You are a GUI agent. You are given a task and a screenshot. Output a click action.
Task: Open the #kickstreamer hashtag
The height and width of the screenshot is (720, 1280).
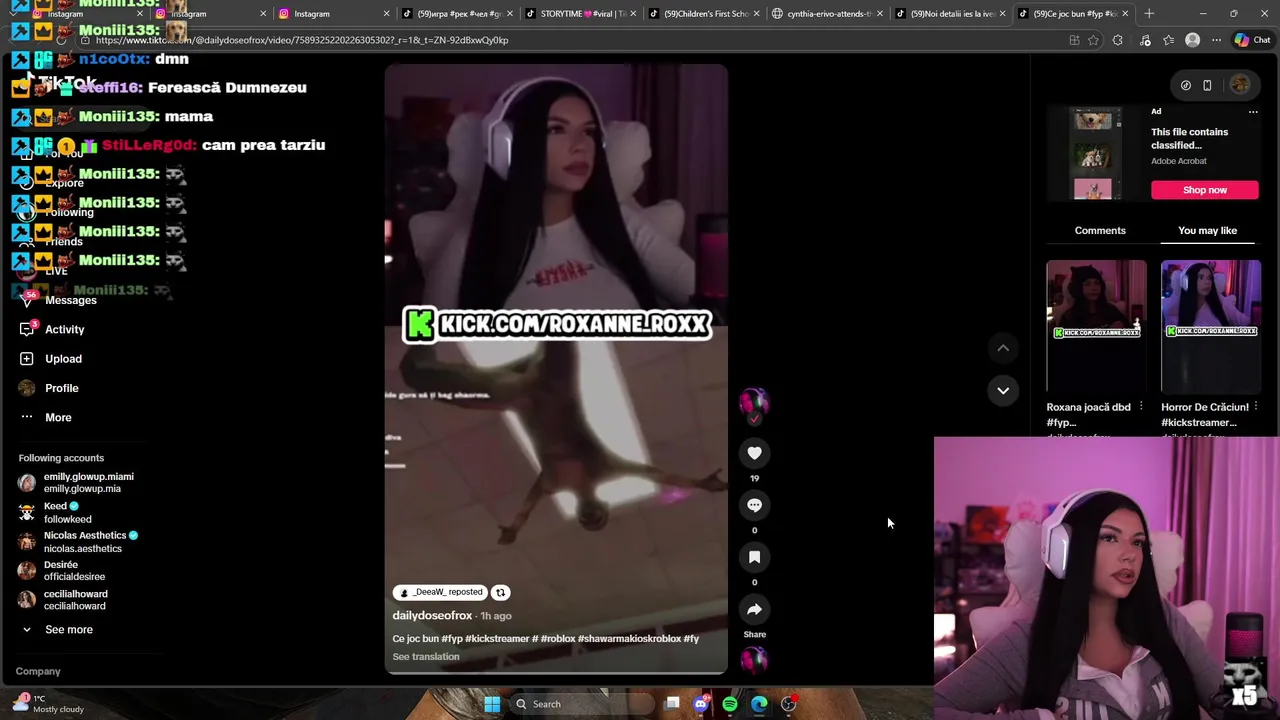[497, 638]
